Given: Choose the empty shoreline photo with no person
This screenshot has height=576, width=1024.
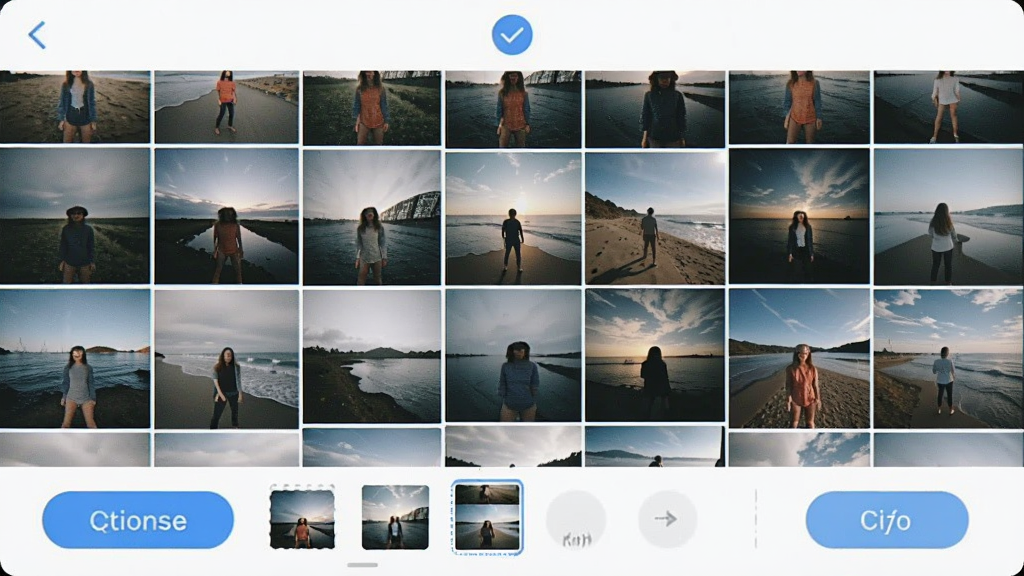Looking at the screenshot, I should pos(372,357).
